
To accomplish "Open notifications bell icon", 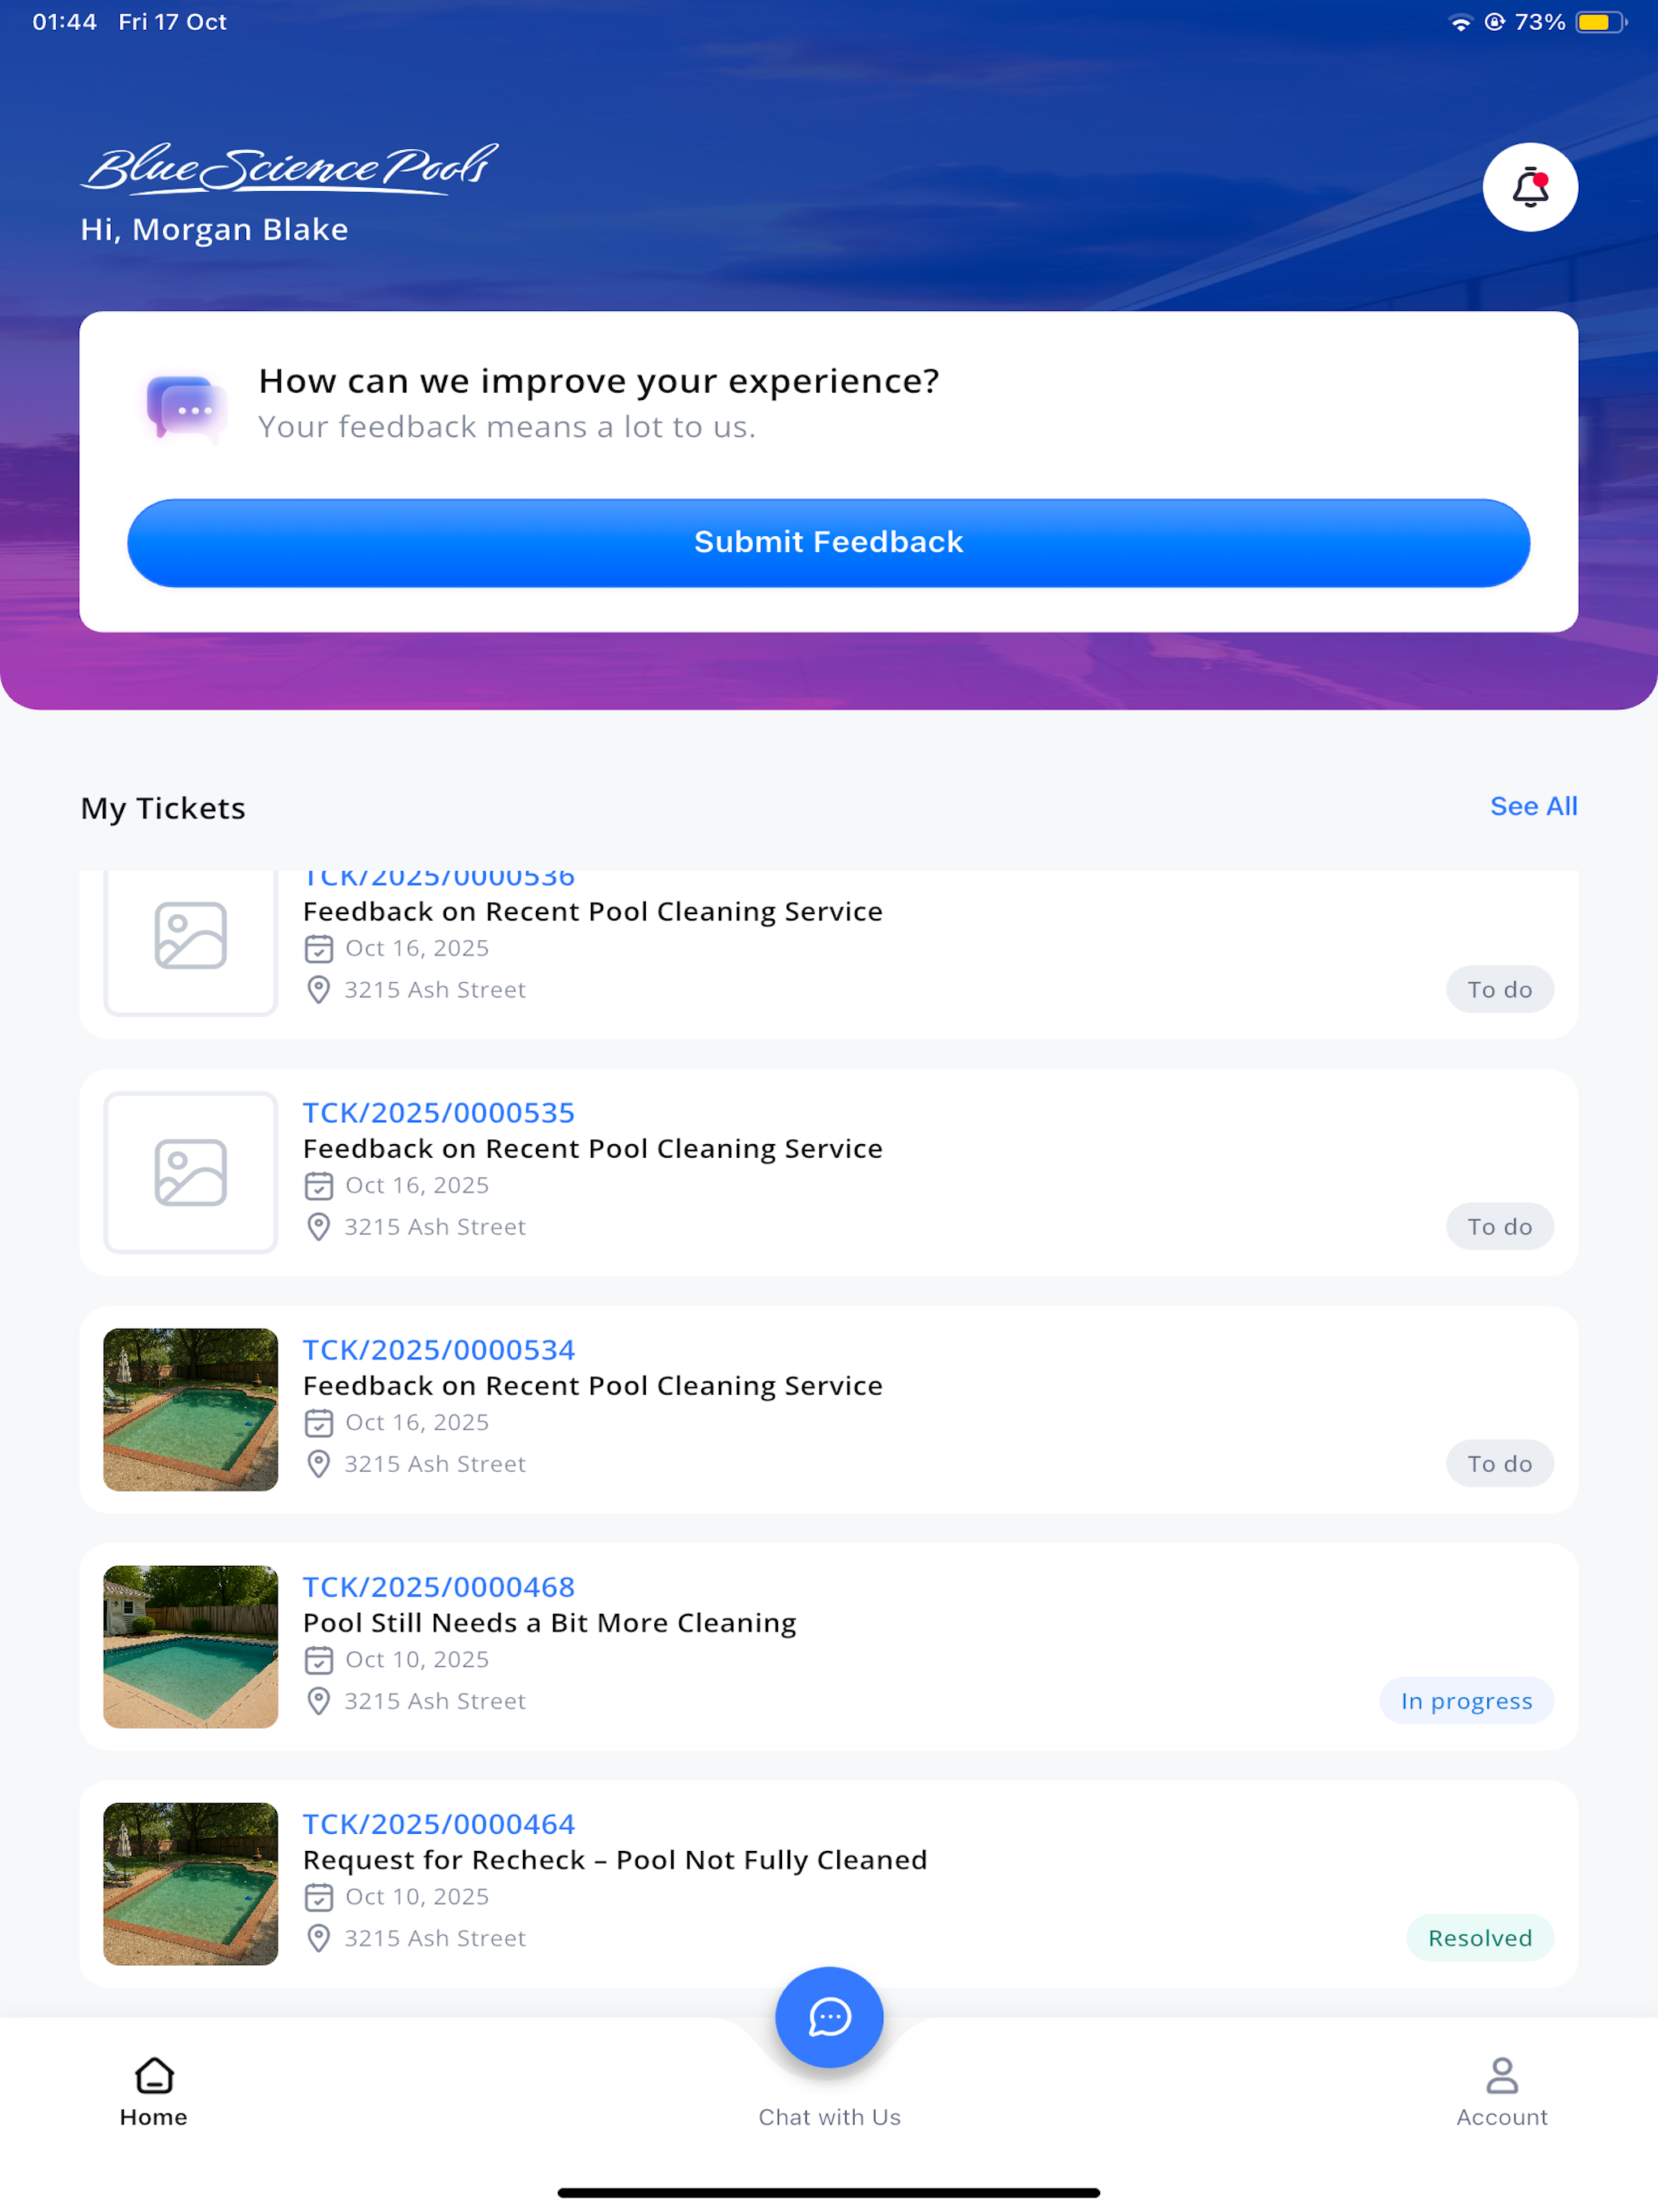I will point(1530,187).
